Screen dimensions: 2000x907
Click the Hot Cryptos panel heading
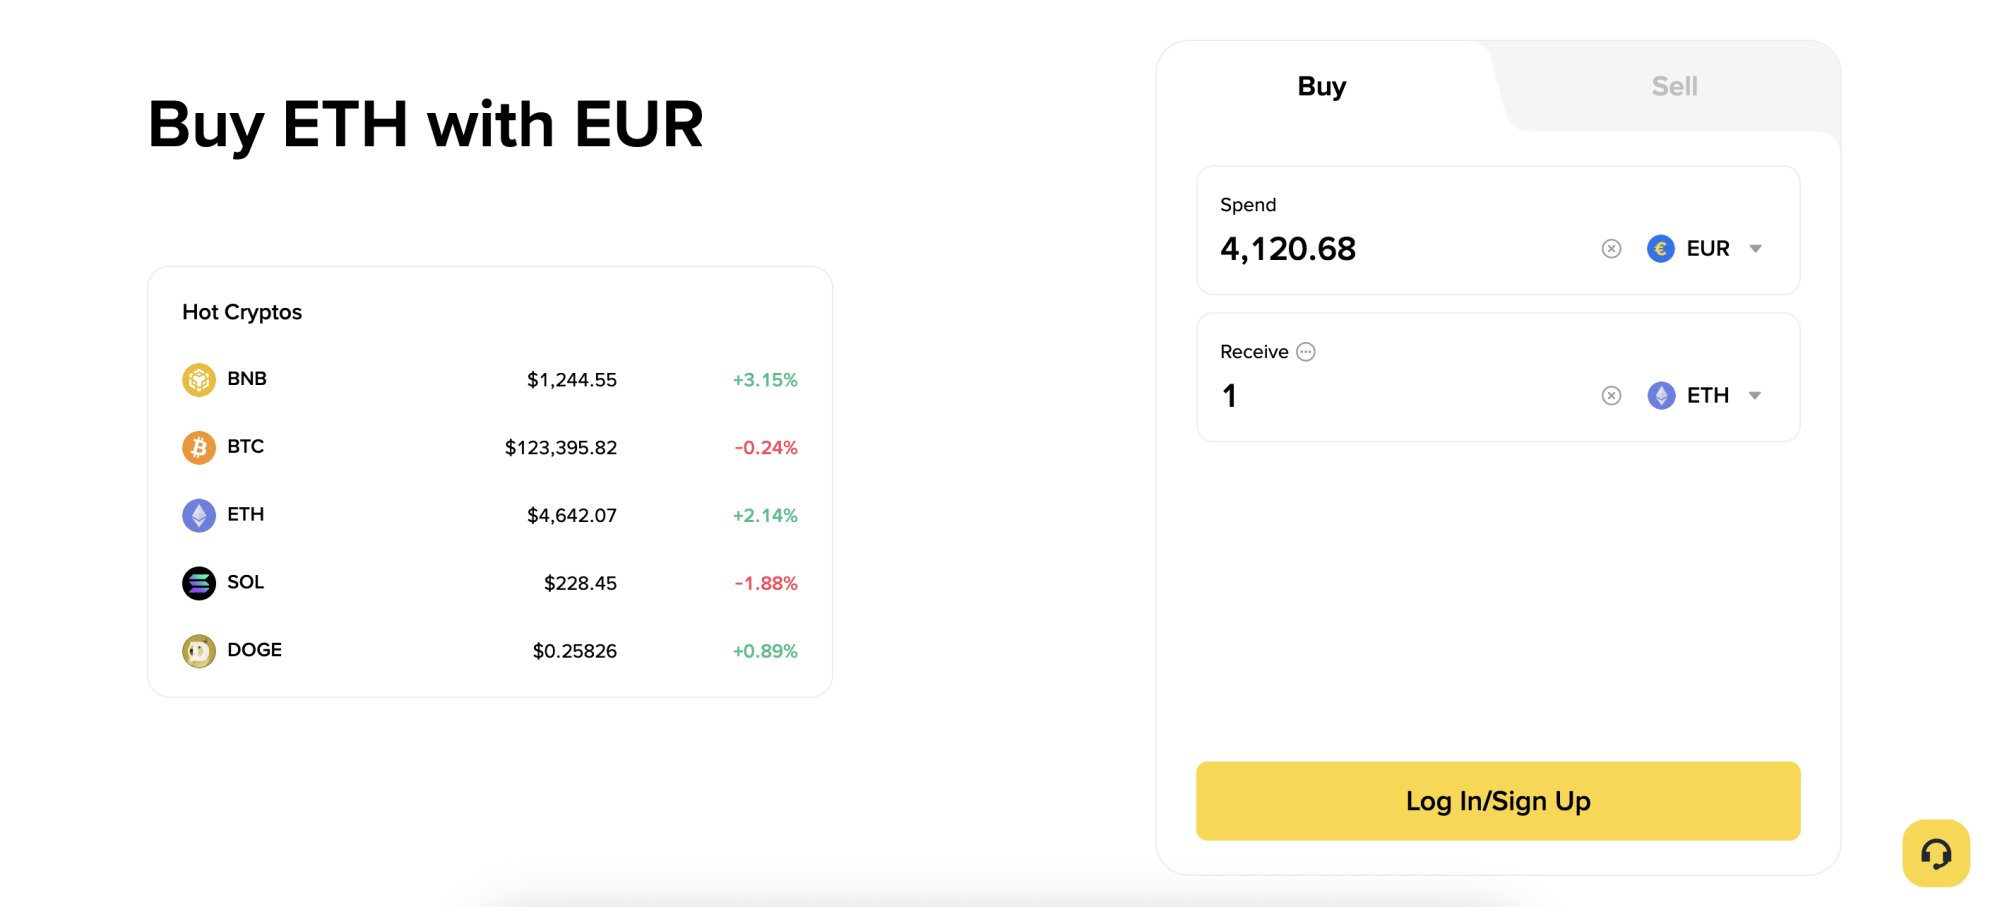pos(241,311)
